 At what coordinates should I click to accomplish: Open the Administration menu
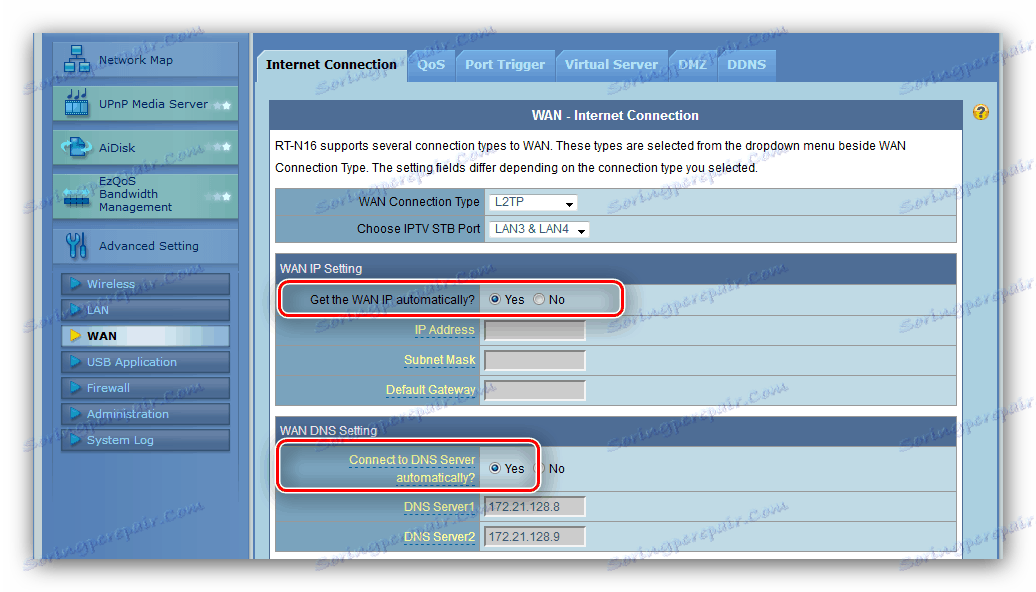(x=145, y=414)
